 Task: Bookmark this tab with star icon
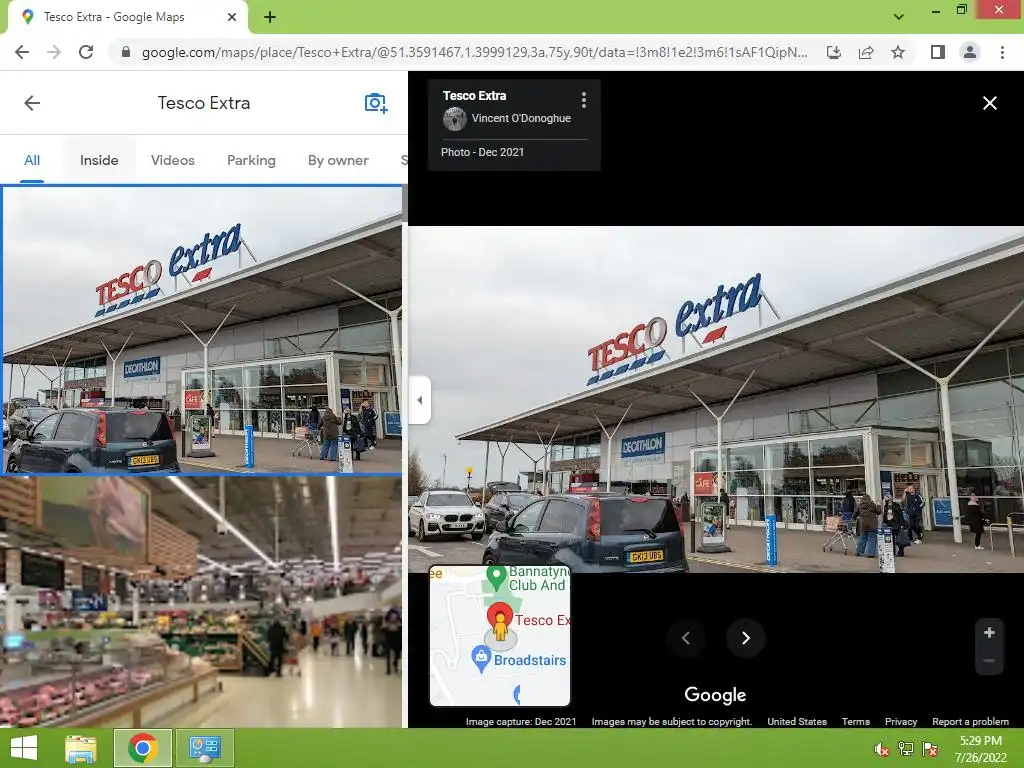coord(898,52)
